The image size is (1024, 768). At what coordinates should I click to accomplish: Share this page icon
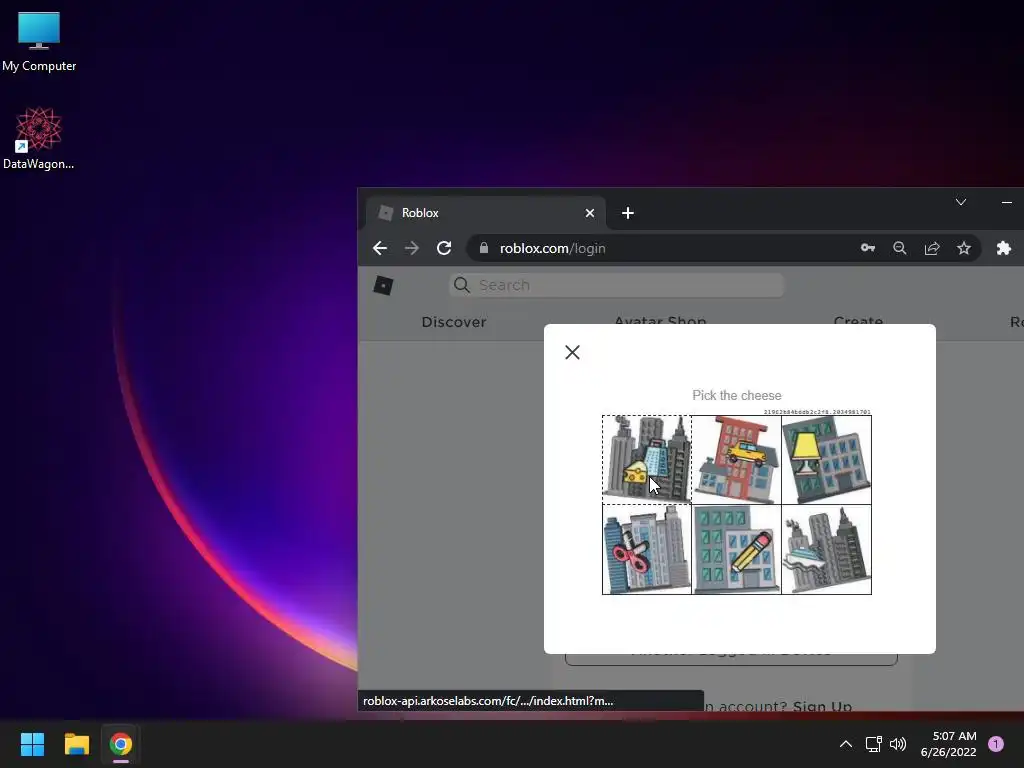tap(932, 248)
